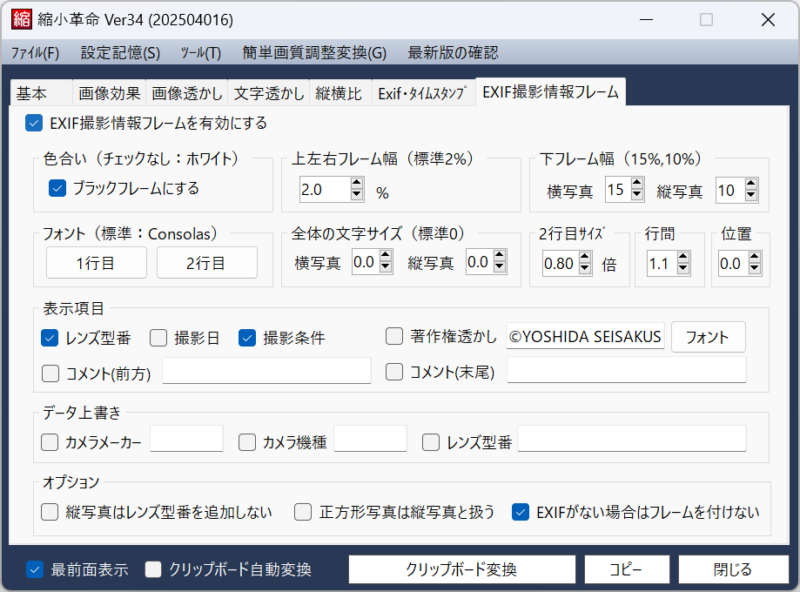Click the 1行目 font button
The width and height of the screenshot is (800, 592).
coord(96,263)
